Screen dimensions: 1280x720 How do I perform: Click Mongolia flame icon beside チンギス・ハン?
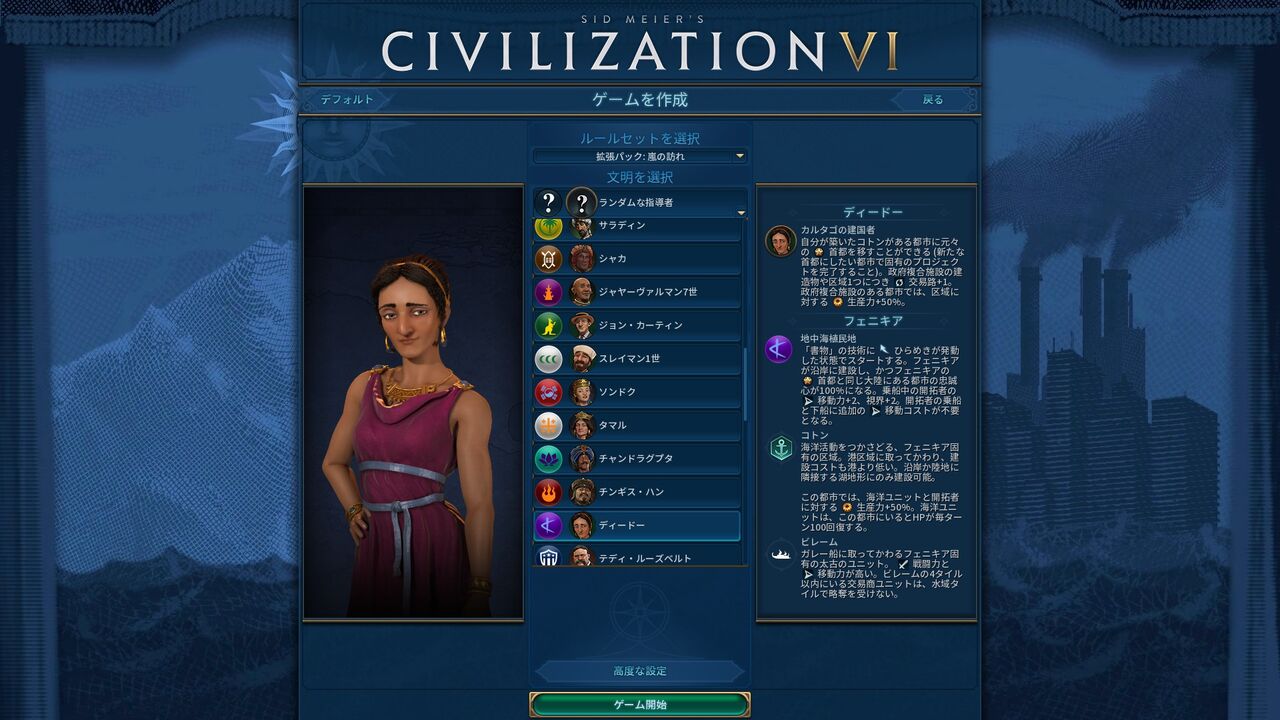548,492
